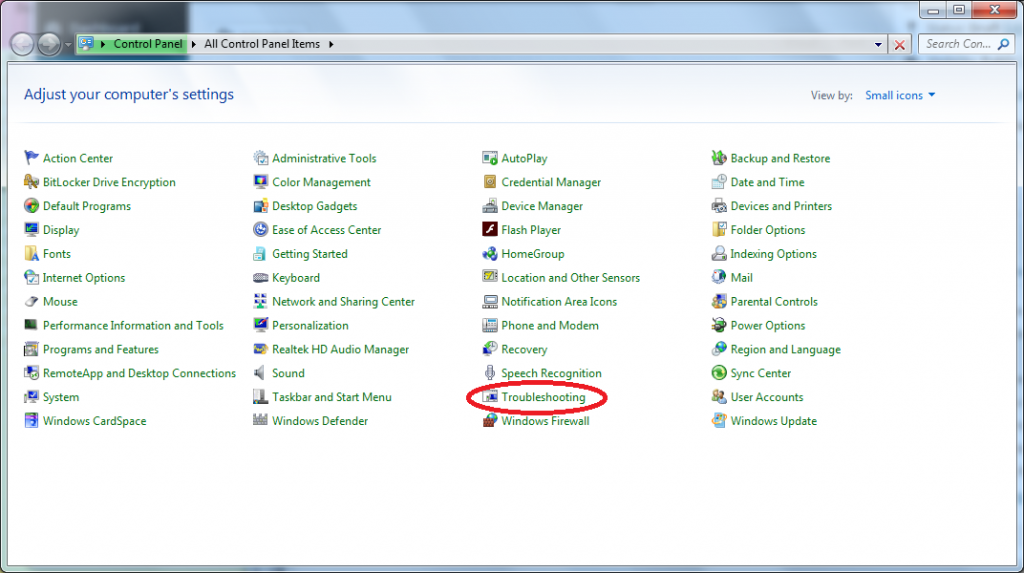This screenshot has height=573, width=1024.
Task: Open the System link
Action: 61,397
